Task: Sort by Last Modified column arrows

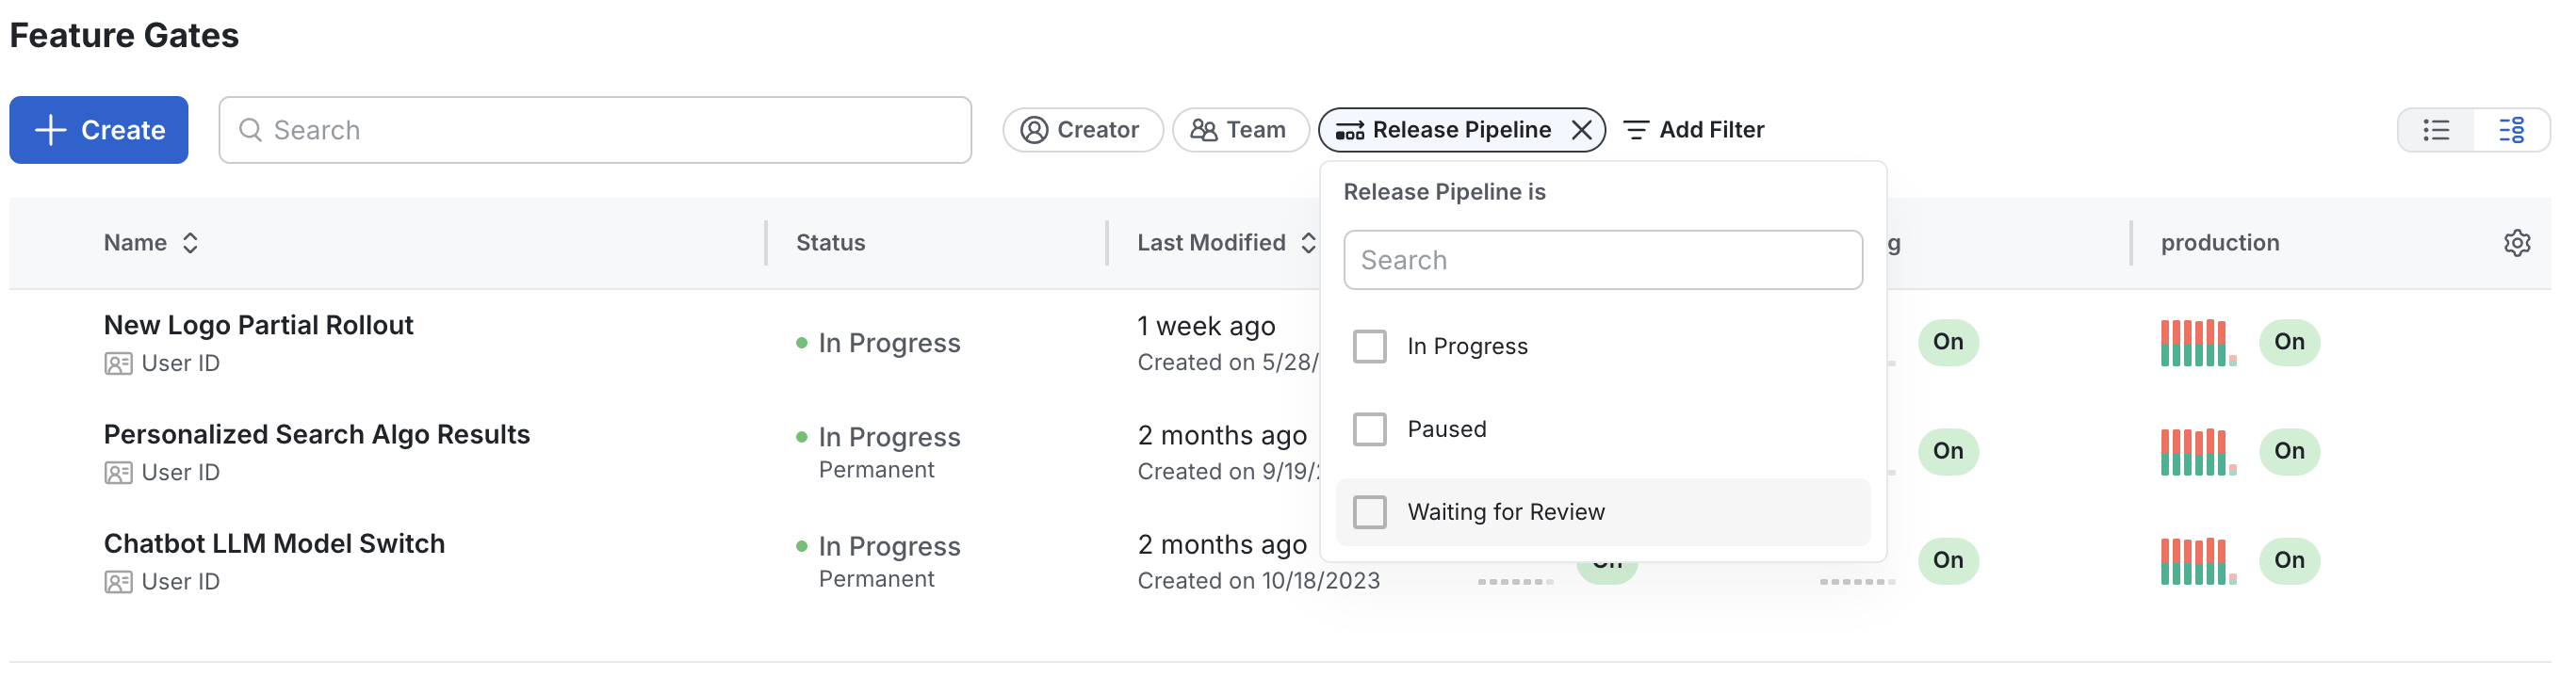Action: 1308,243
